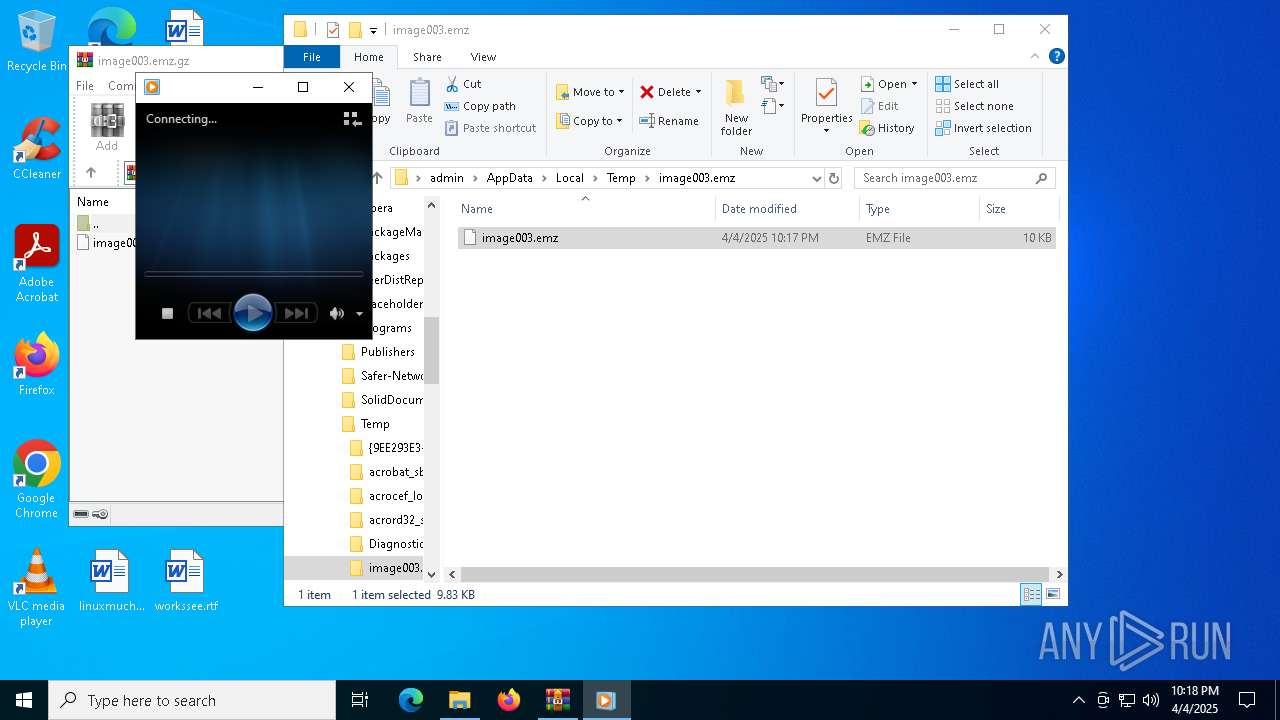Rename the selected file
The height and width of the screenshot is (720, 1280).
click(669, 121)
